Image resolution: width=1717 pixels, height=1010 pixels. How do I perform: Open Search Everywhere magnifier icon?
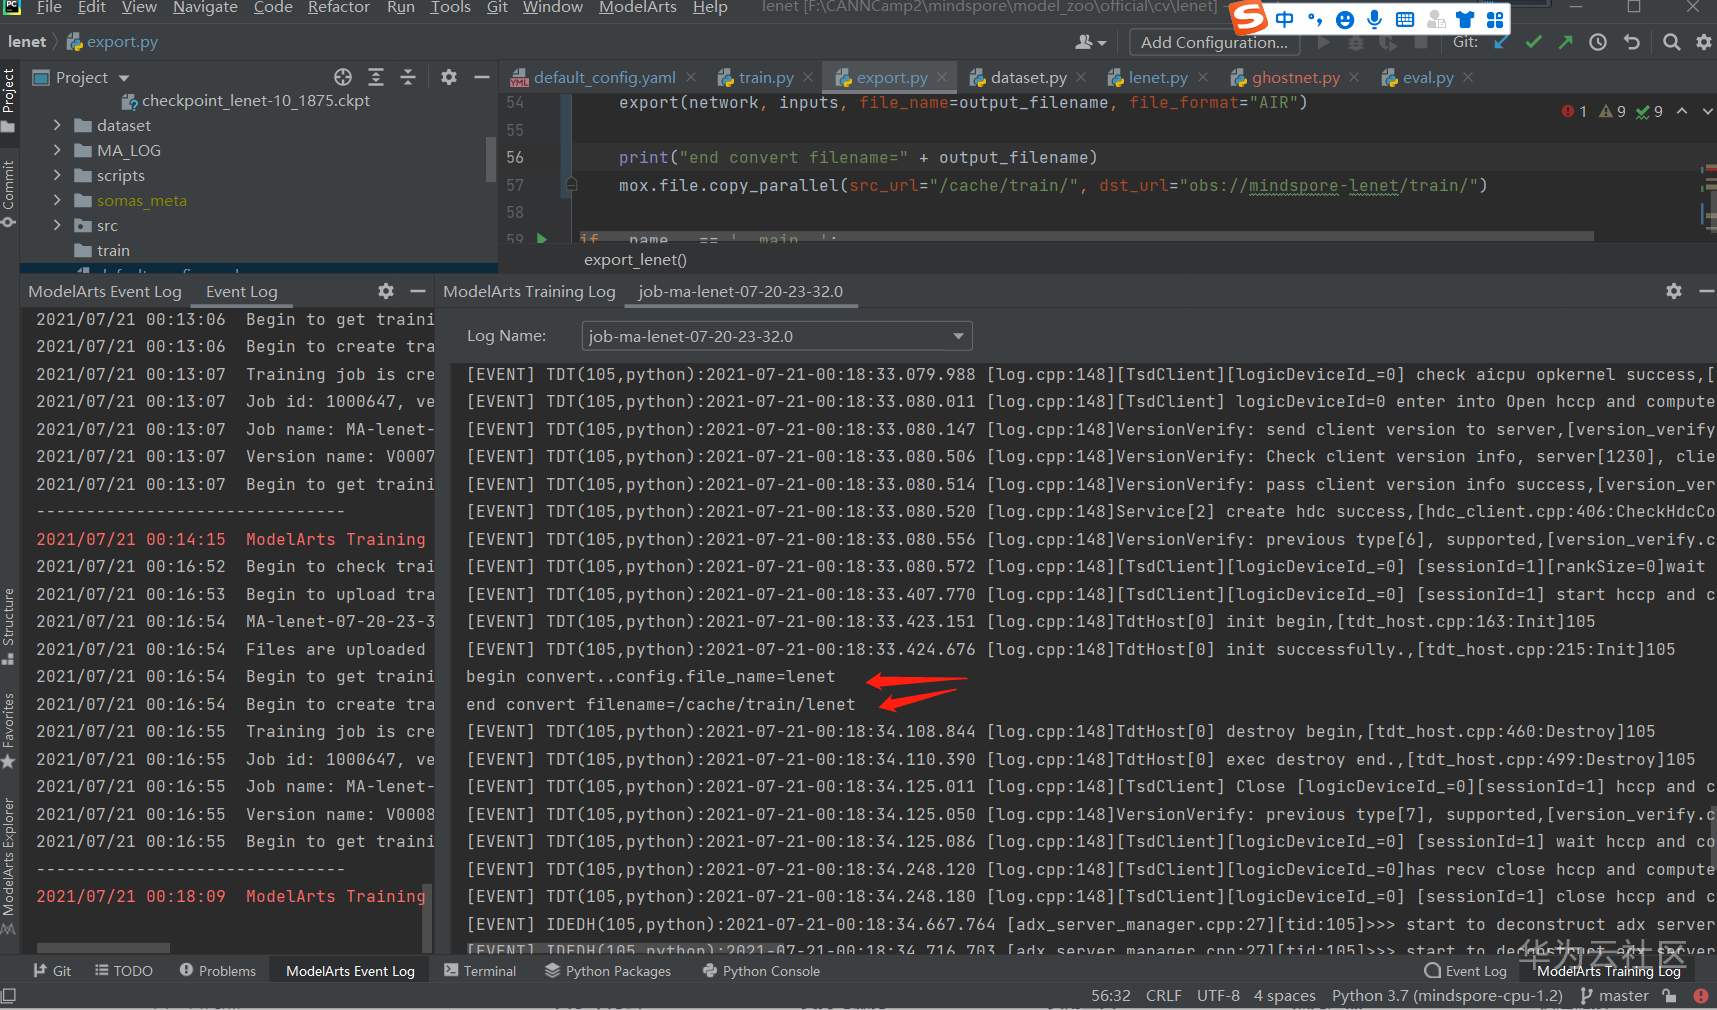[x=1671, y=42]
